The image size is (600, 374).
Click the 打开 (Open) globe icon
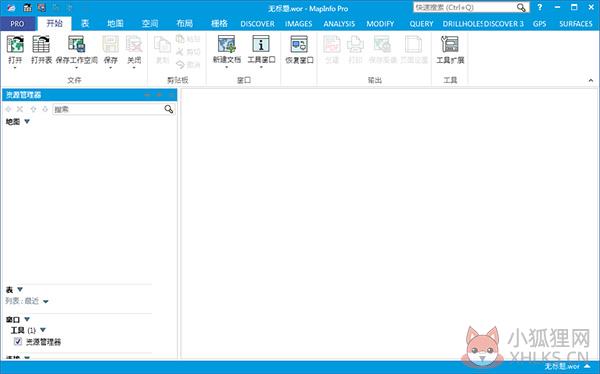pos(15,44)
